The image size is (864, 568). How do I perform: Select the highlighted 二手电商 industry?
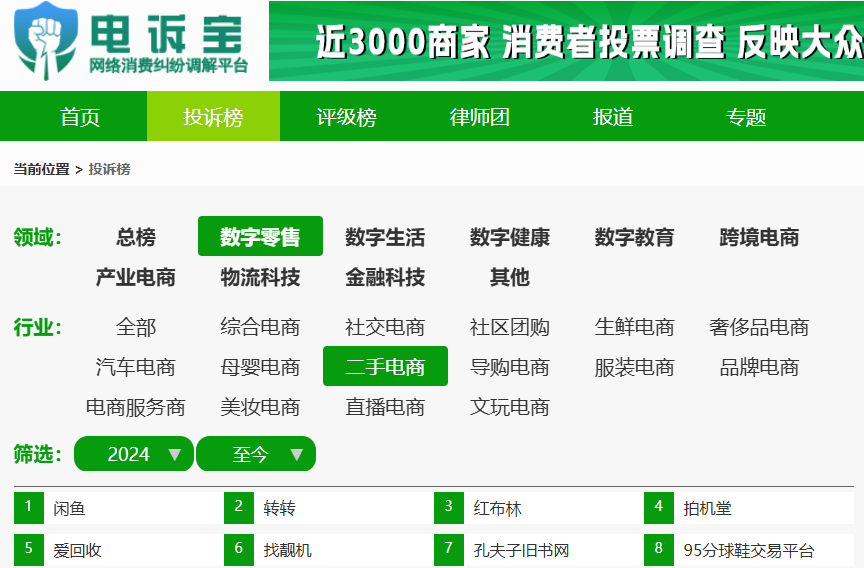[385, 366]
